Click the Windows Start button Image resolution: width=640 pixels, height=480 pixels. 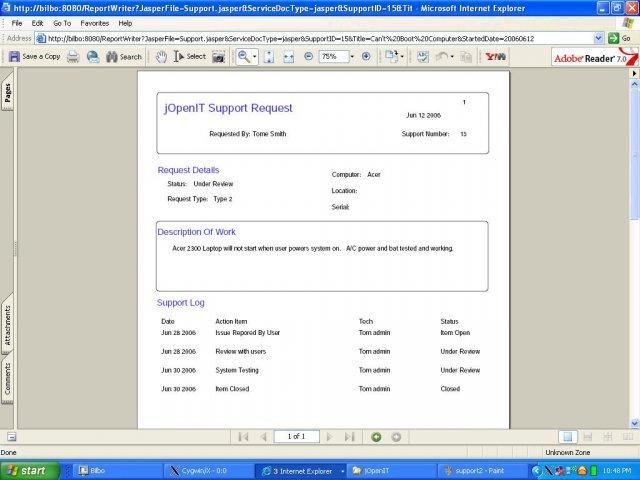click(29, 471)
